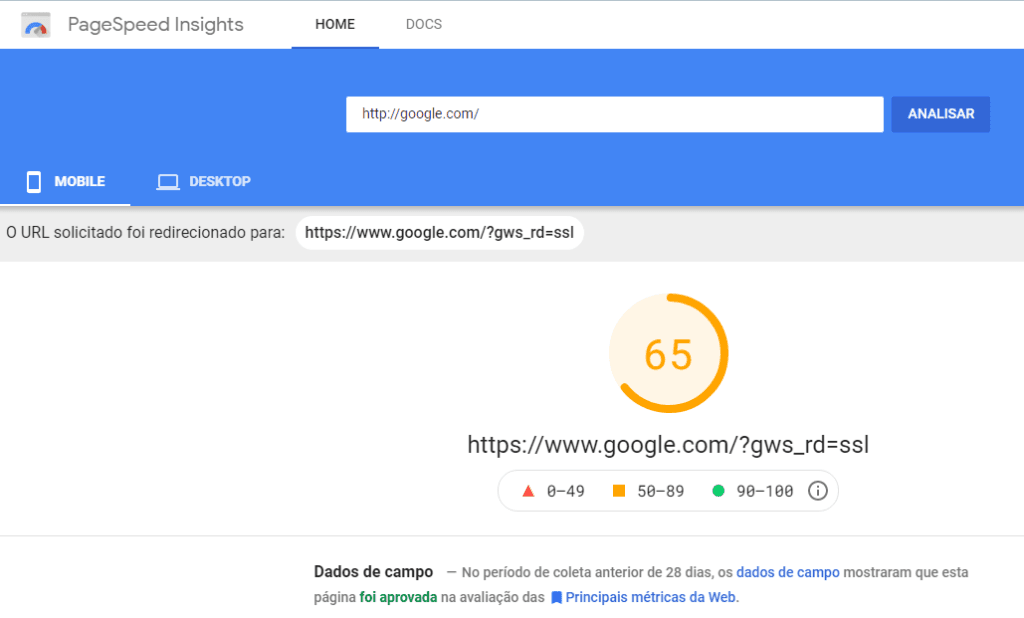This screenshot has height=618, width=1024.
Task: Open the 'dados de campo' link
Action: [788, 572]
